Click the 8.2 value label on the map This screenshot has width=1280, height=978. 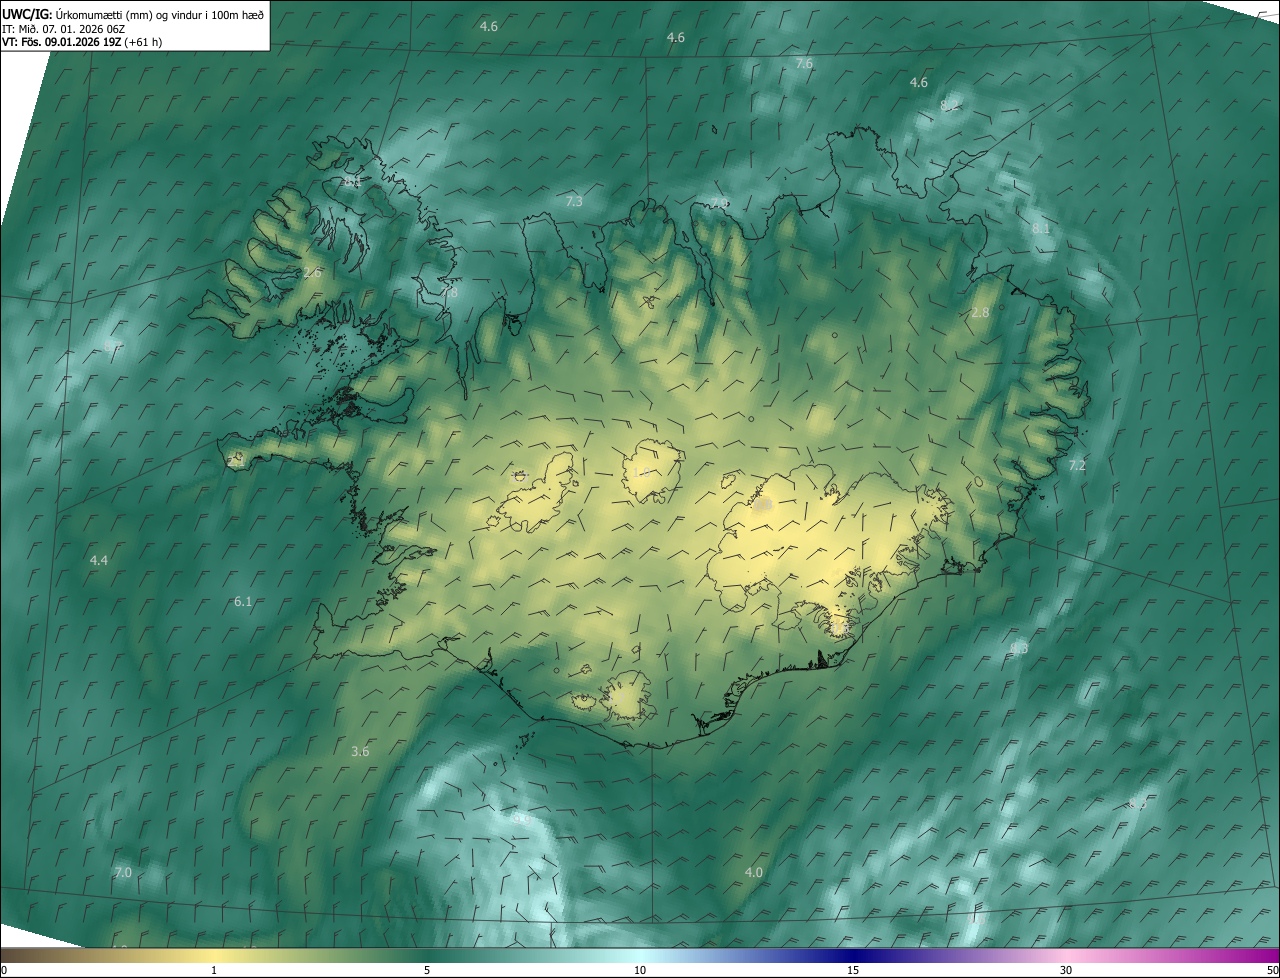(949, 105)
